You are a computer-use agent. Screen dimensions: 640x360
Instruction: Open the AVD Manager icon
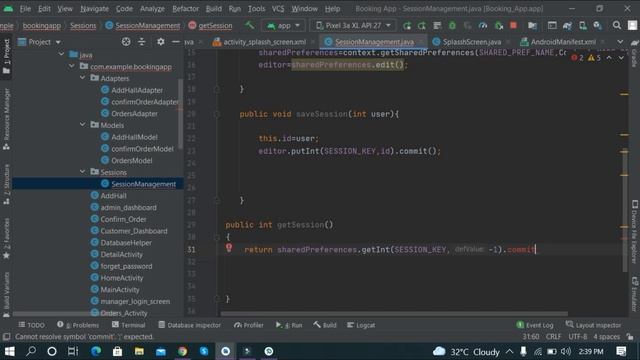tap(583, 26)
